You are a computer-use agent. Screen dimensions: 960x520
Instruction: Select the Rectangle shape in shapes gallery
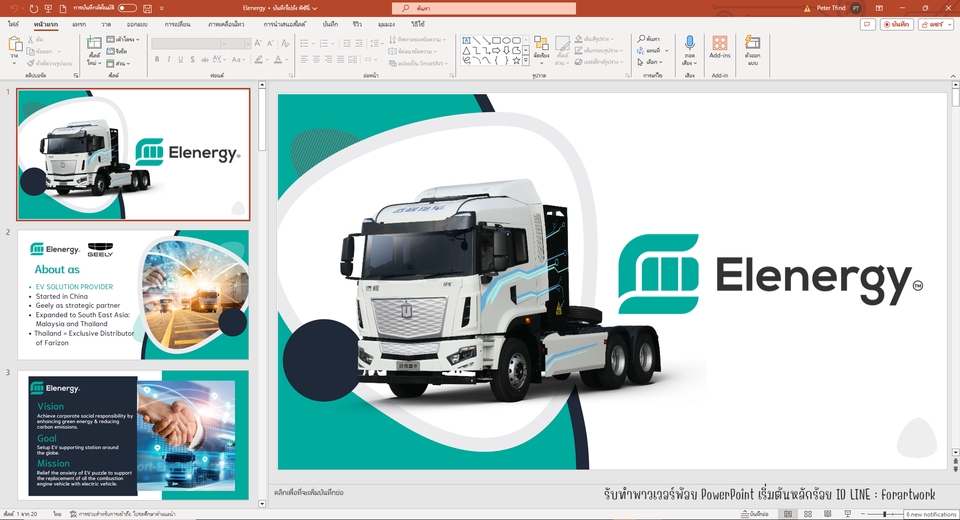coord(497,40)
